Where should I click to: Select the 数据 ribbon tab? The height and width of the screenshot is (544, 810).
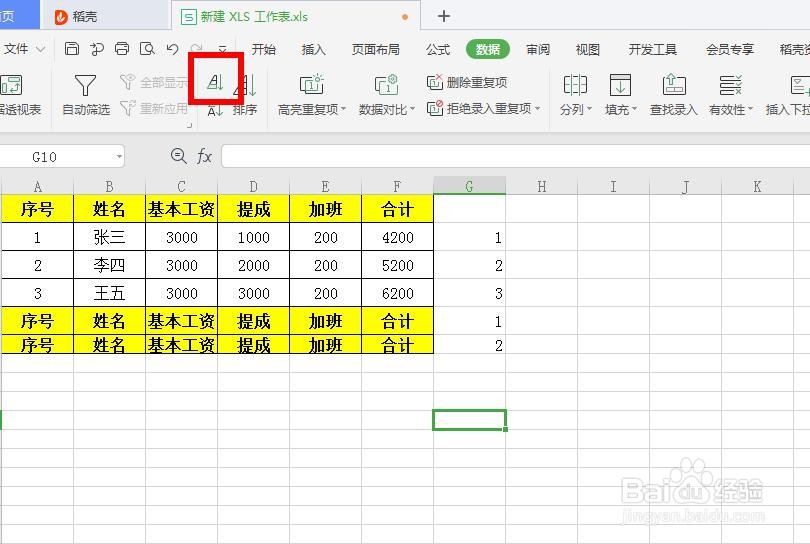[x=488, y=49]
